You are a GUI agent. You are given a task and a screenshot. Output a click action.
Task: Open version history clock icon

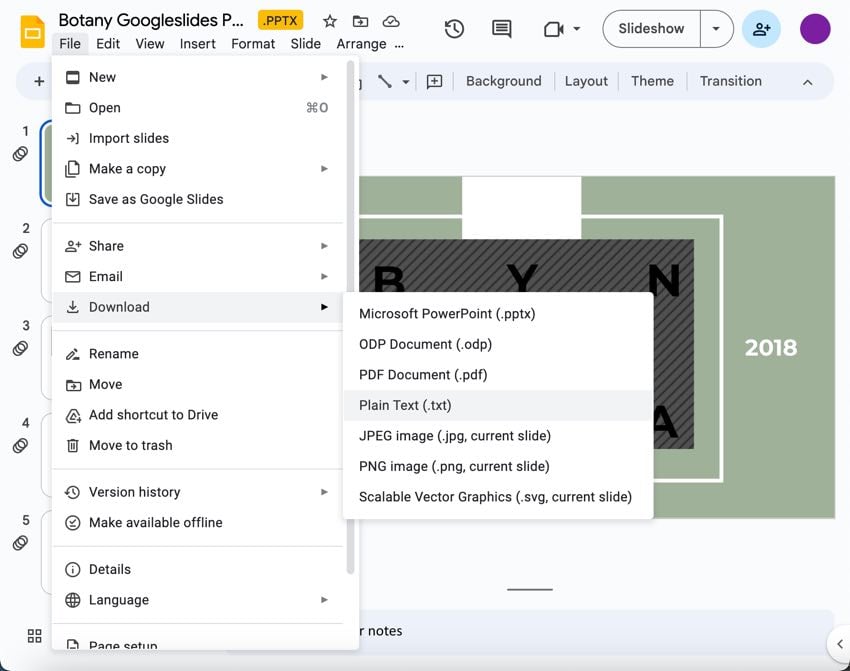(x=454, y=29)
